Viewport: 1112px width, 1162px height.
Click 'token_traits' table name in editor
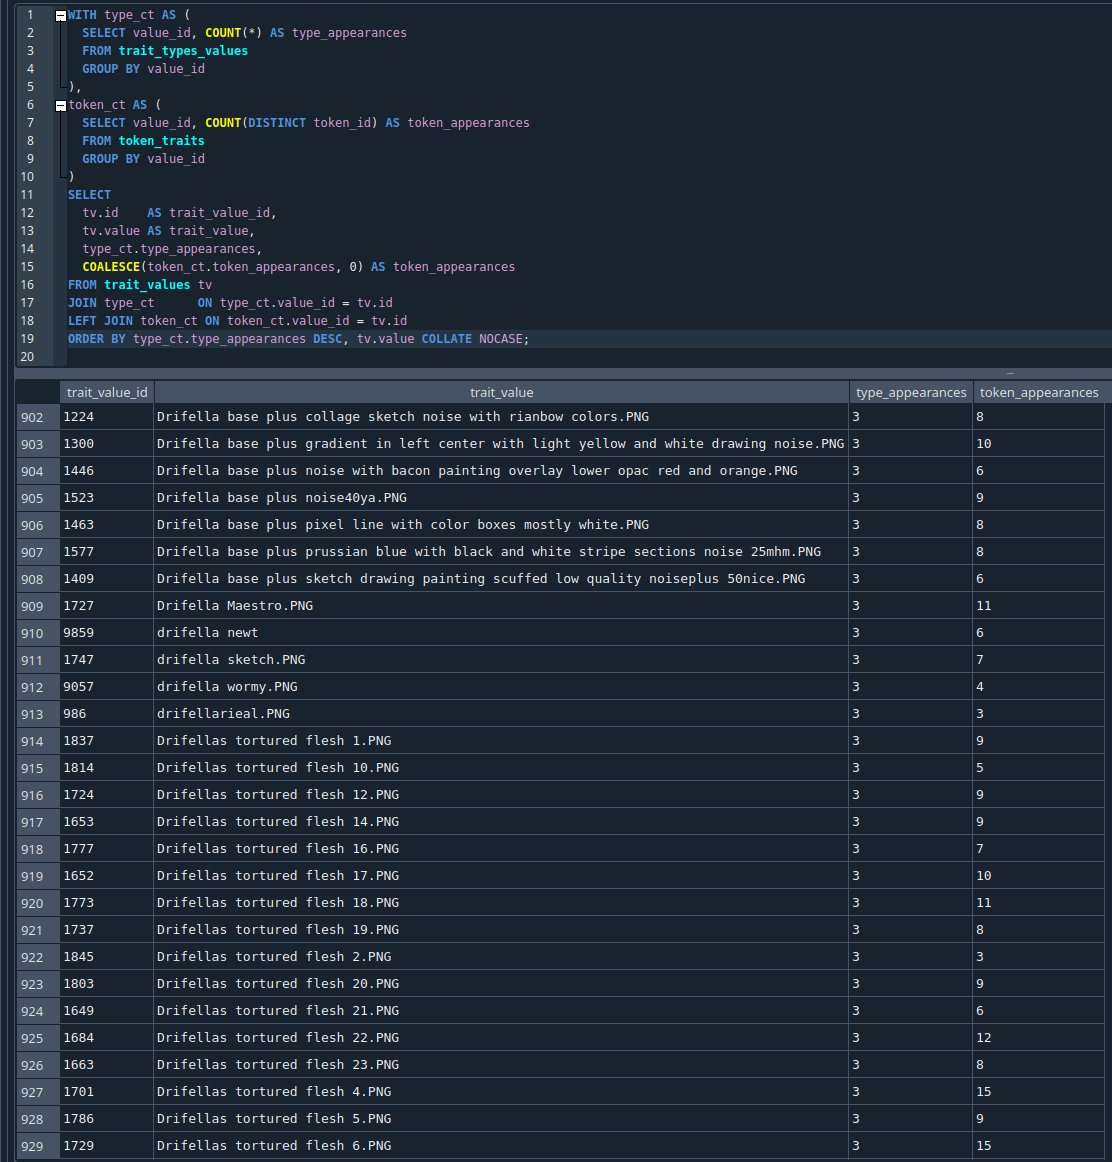click(x=162, y=141)
